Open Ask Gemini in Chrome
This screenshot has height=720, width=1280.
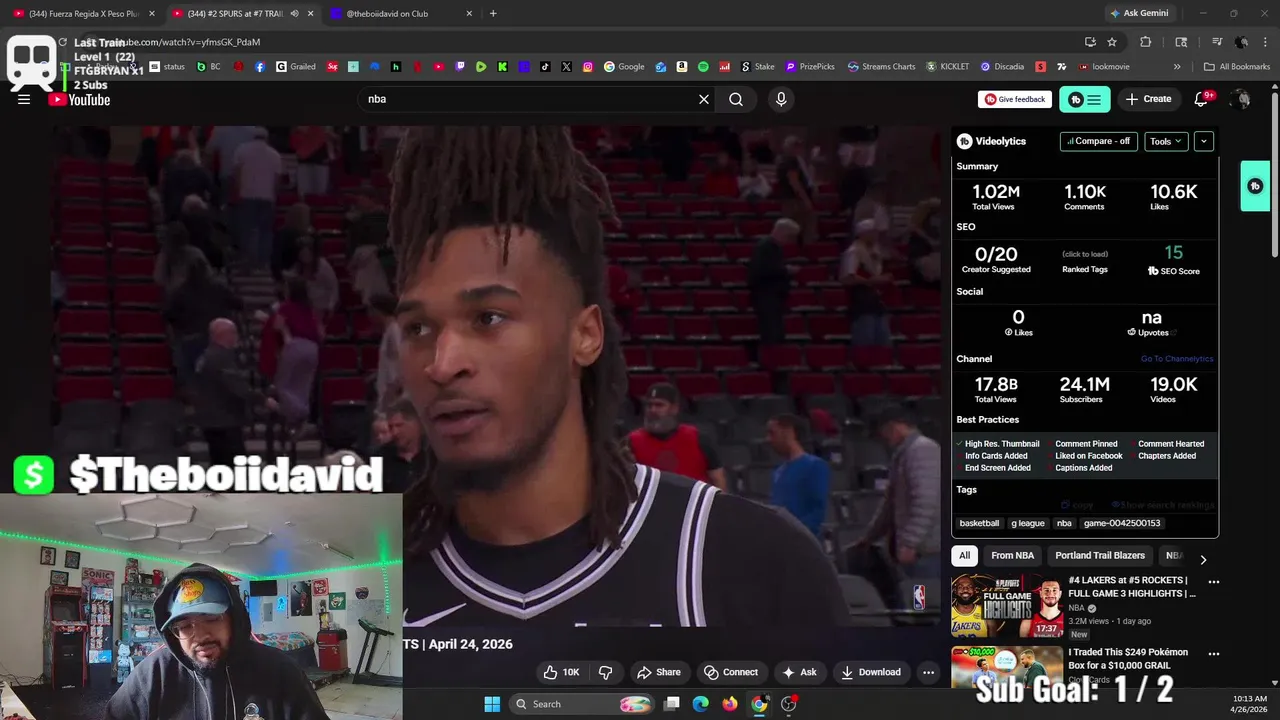click(1138, 13)
